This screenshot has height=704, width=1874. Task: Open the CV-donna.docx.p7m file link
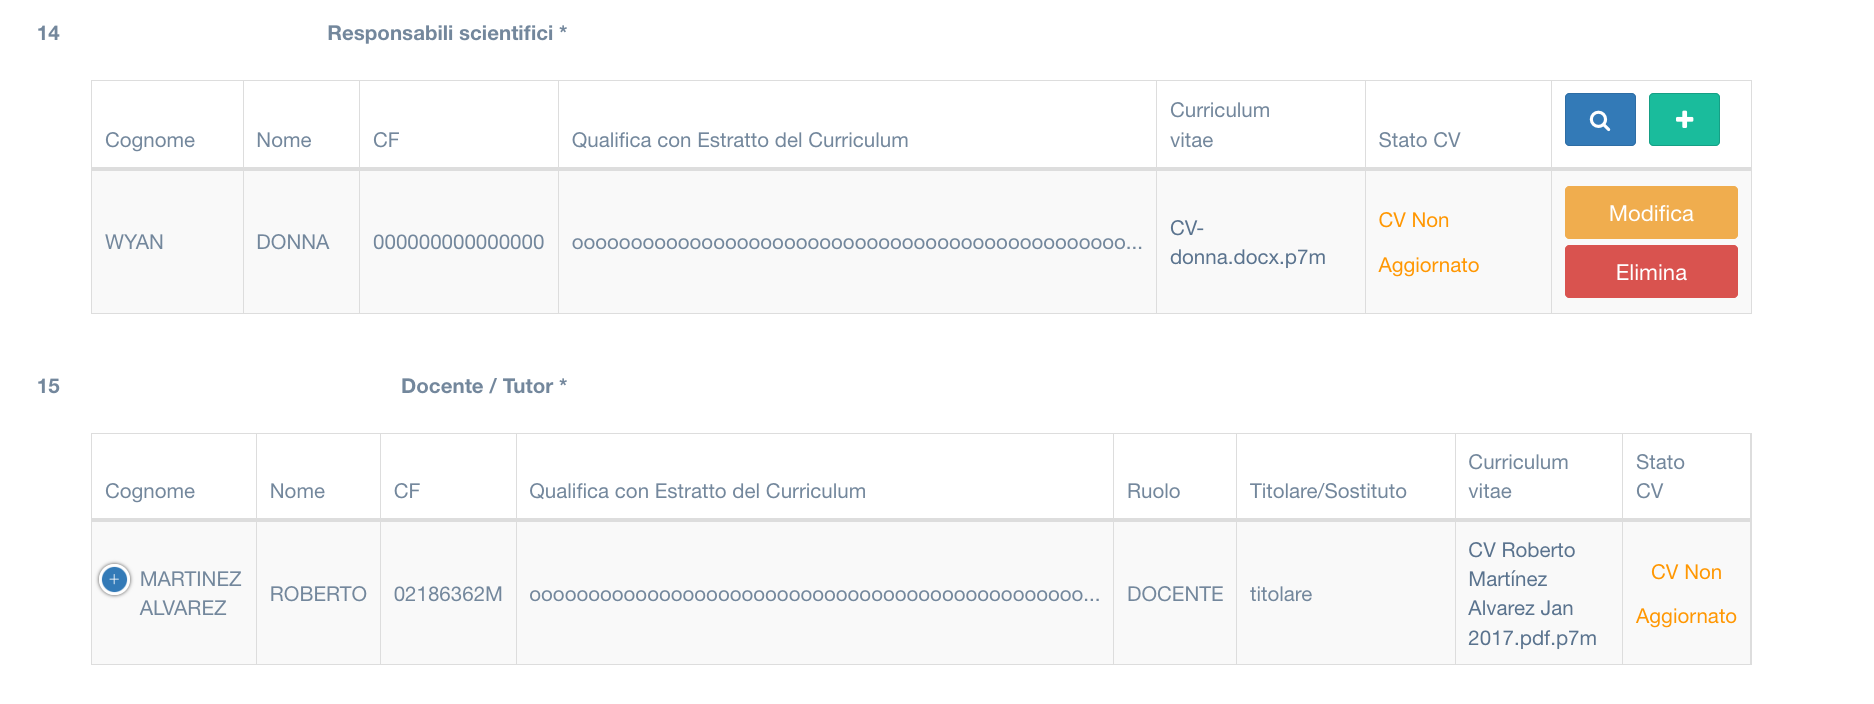pos(1247,242)
